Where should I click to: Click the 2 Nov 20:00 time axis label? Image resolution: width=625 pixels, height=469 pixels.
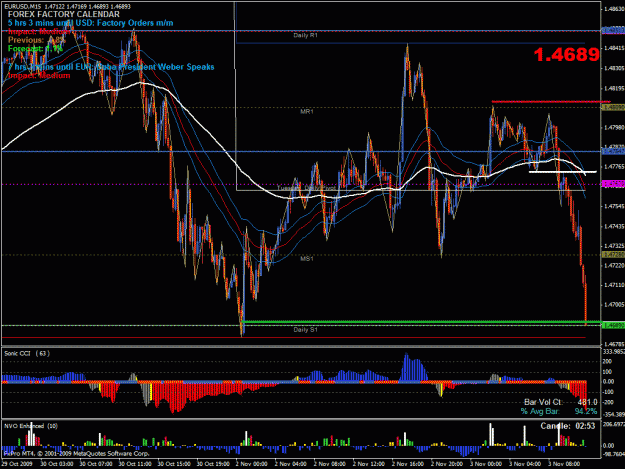coord(447,464)
